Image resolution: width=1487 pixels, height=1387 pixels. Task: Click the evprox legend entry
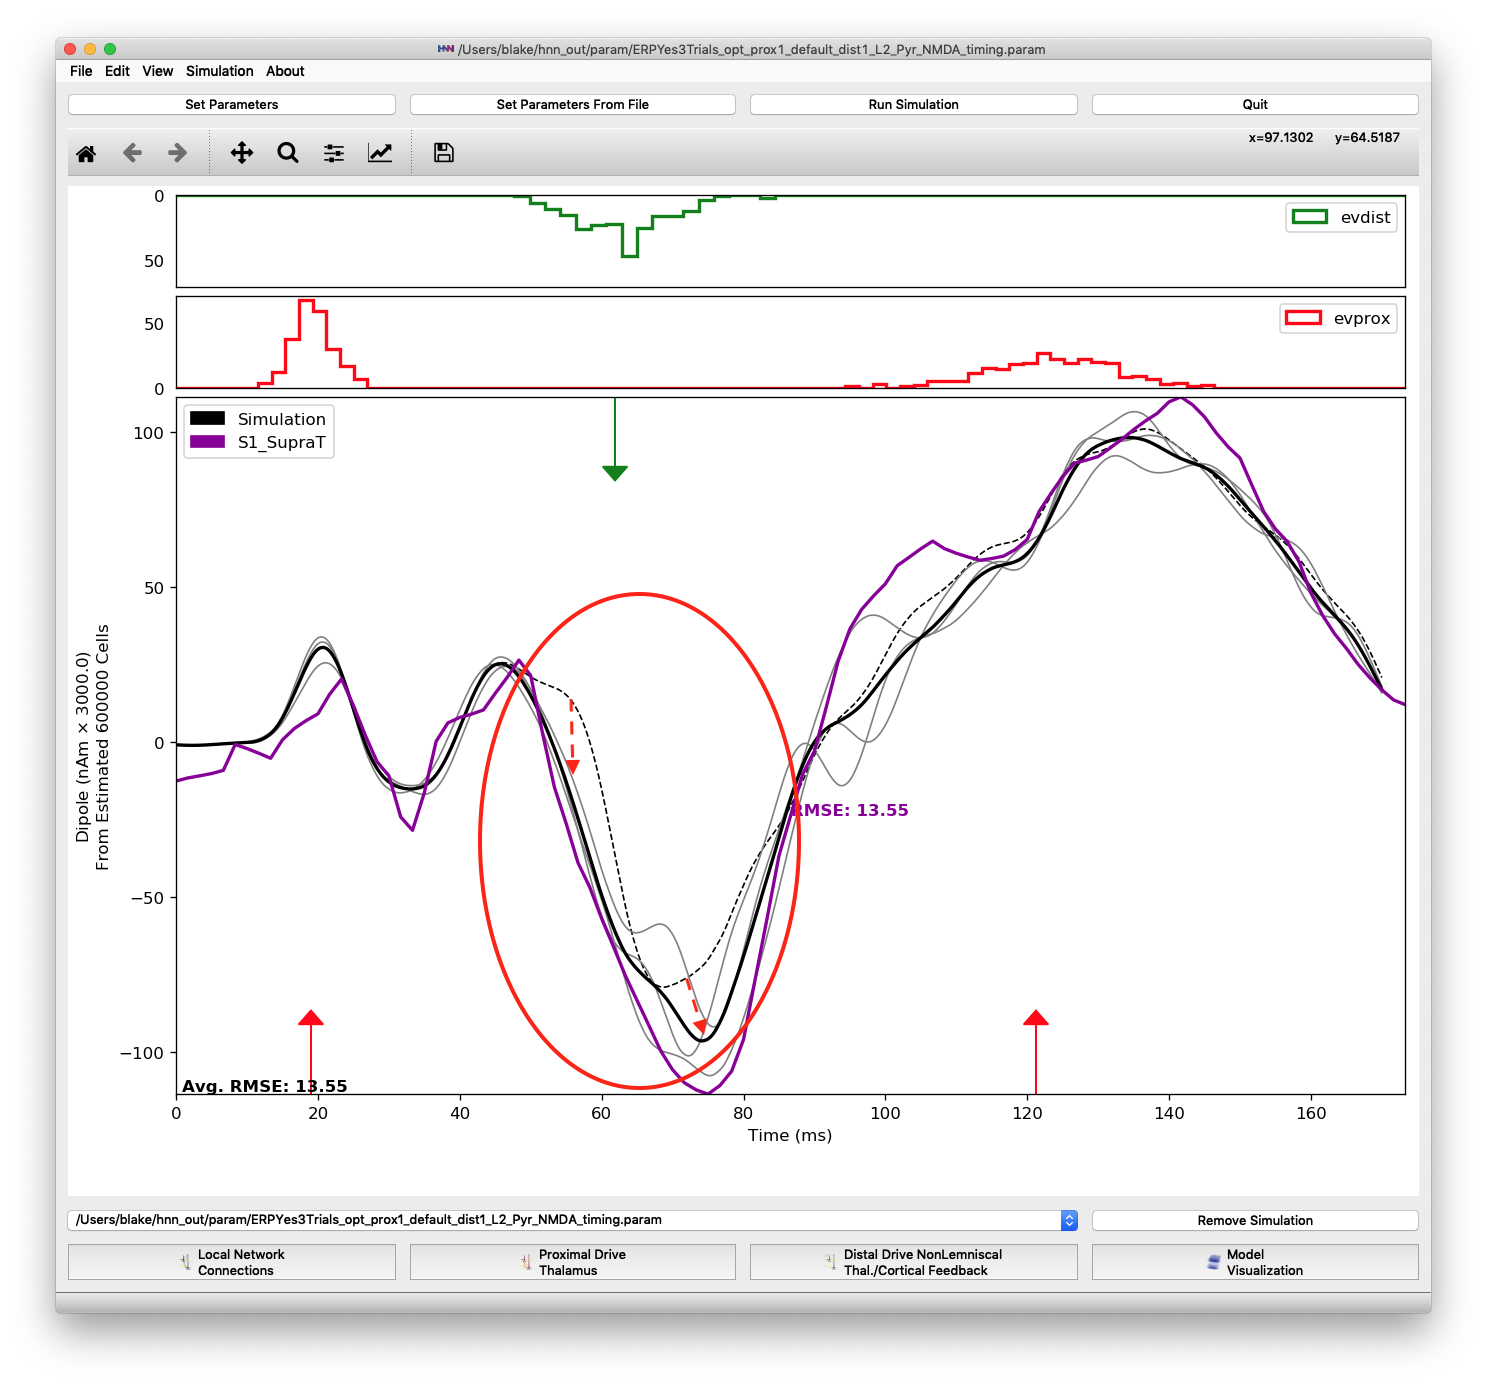(1338, 318)
